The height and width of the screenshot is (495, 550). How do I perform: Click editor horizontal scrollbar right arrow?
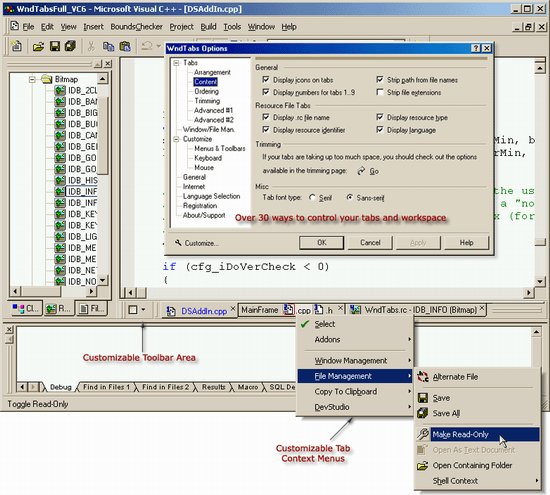point(529,293)
